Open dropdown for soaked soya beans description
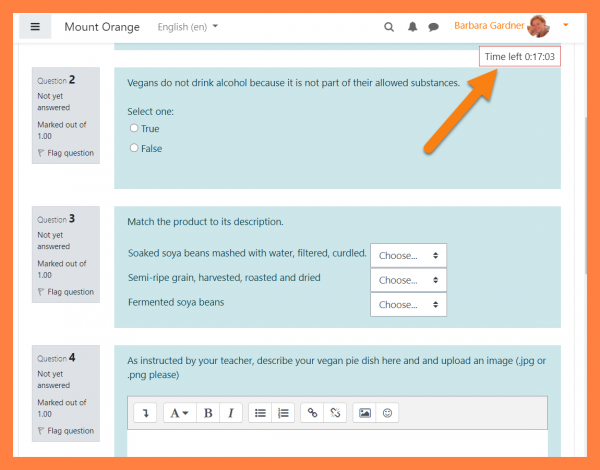The height and width of the screenshot is (470, 600). tap(408, 255)
